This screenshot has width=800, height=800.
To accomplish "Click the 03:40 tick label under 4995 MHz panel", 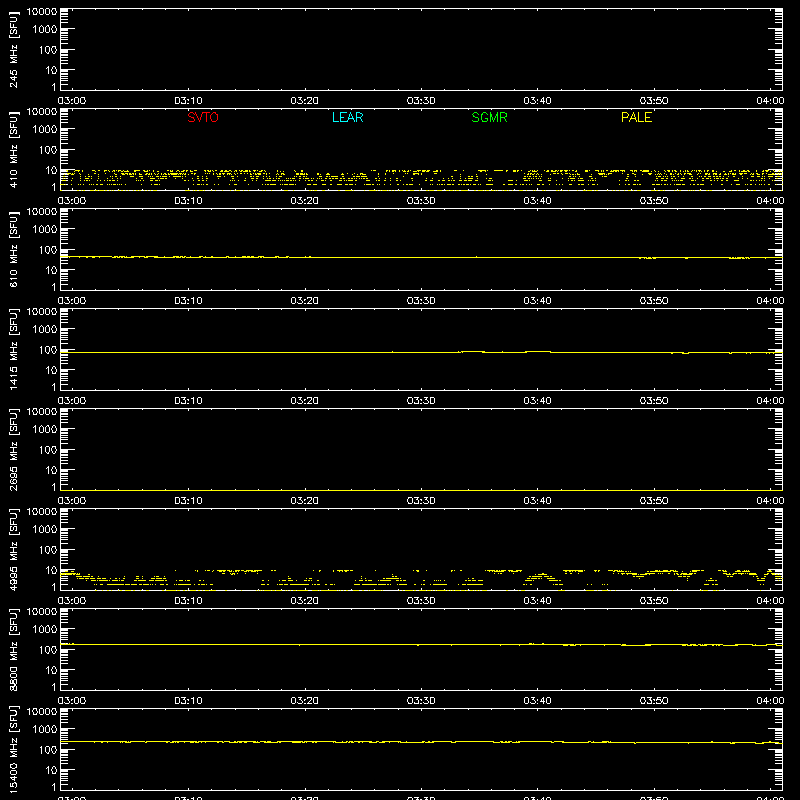I will click(x=537, y=601).
